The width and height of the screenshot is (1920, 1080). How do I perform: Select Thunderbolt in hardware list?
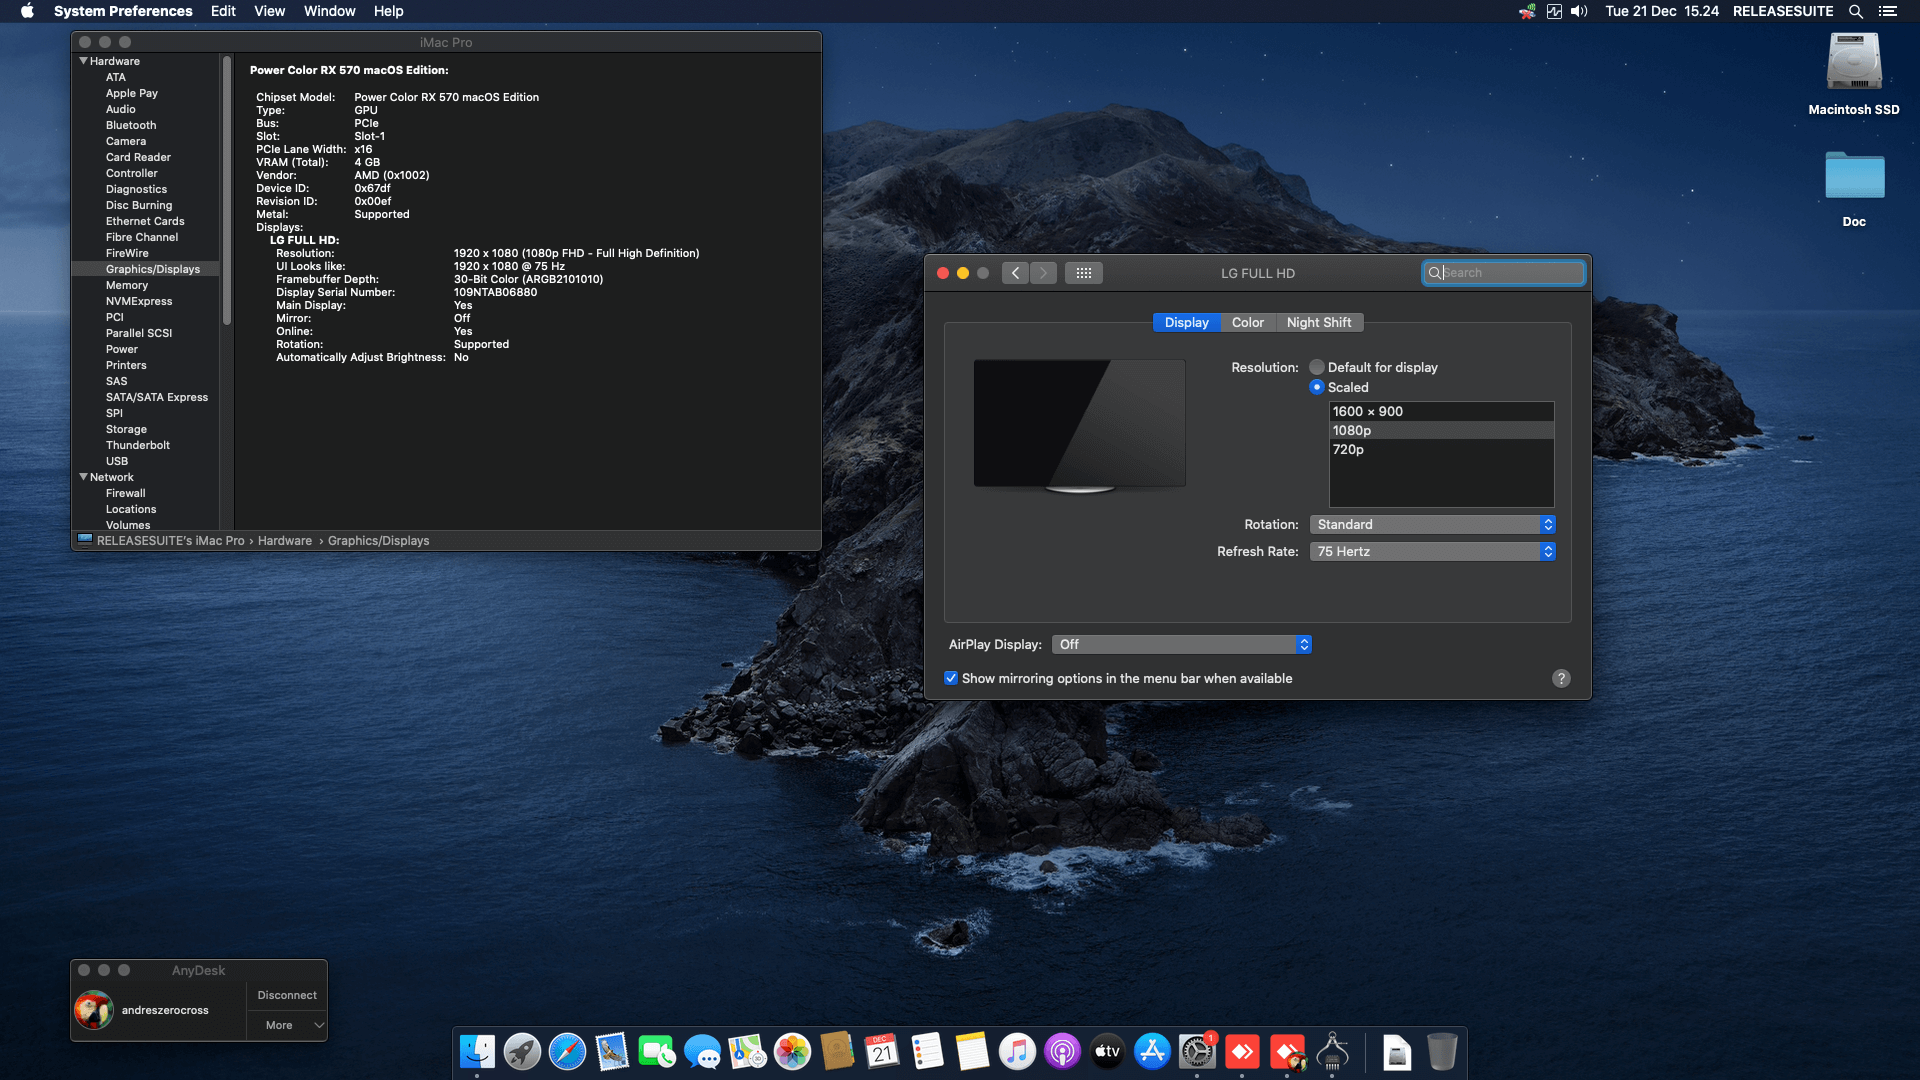tap(138, 445)
